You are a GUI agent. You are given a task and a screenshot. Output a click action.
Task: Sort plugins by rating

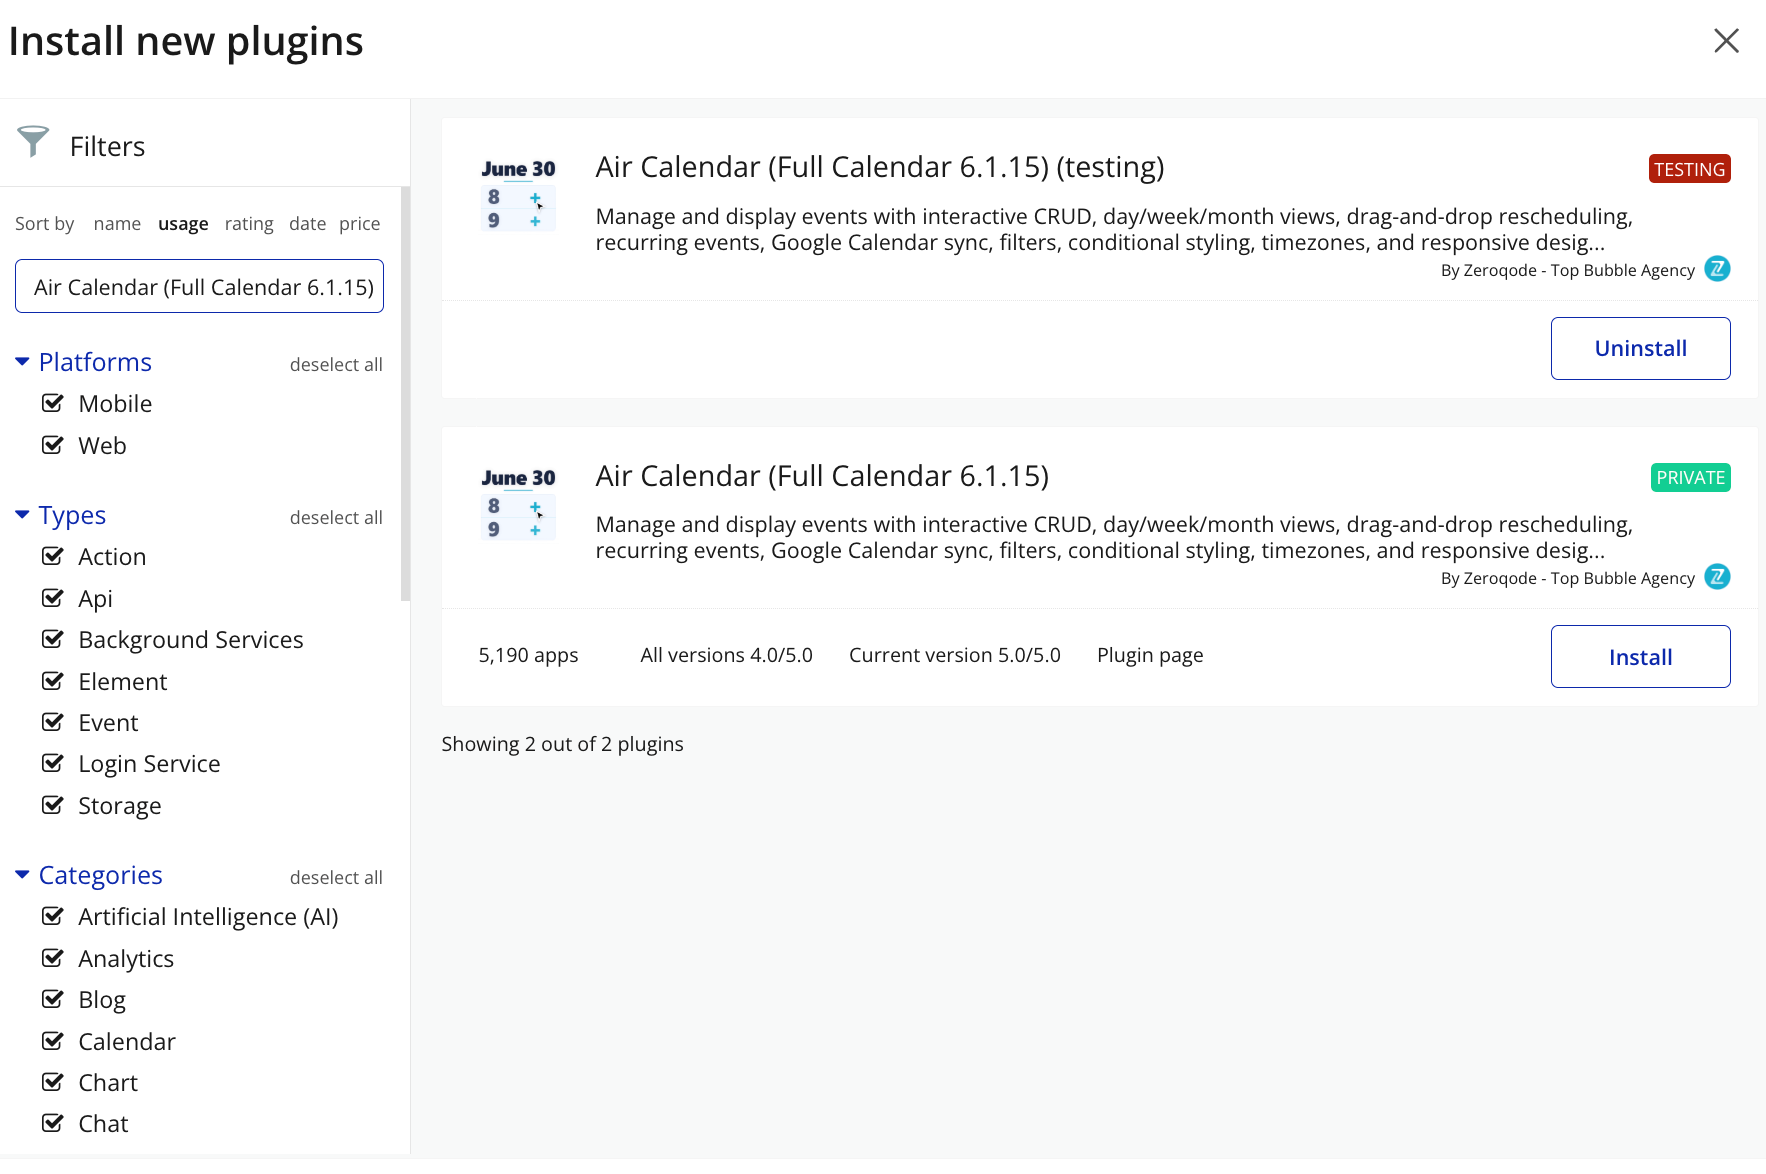[249, 224]
